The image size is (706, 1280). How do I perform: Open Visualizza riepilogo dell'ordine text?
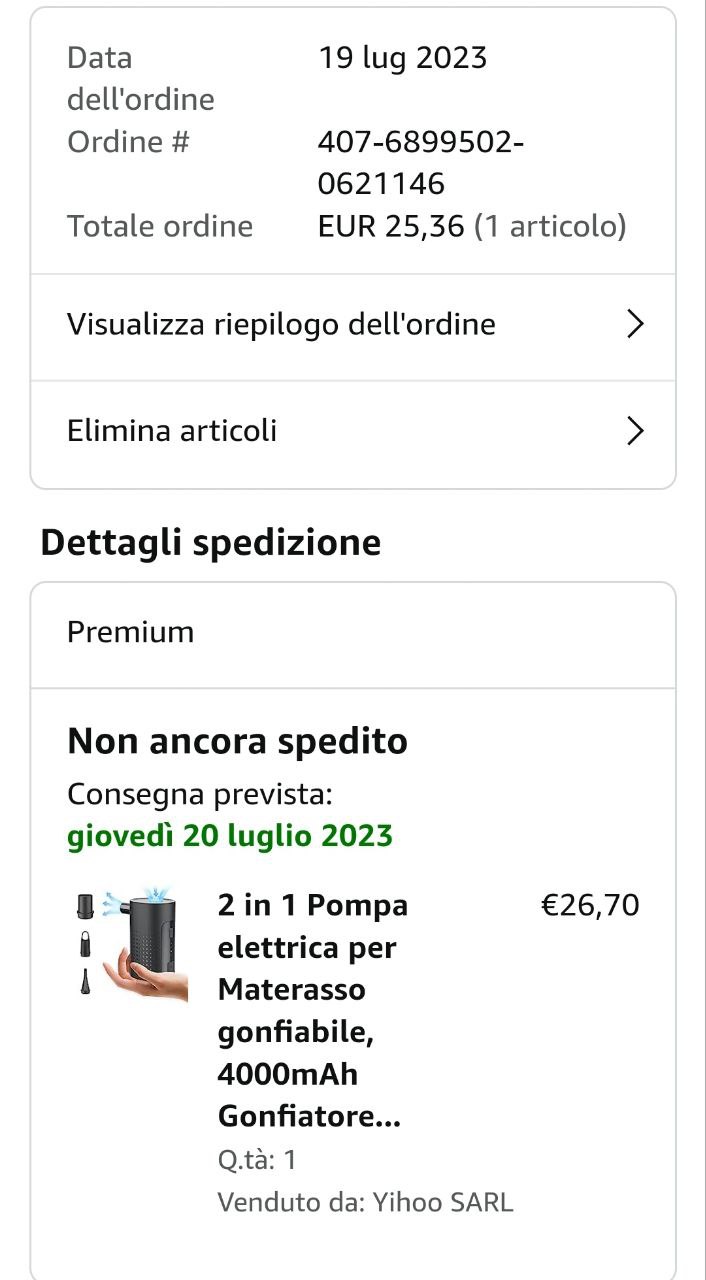pos(281,325)
